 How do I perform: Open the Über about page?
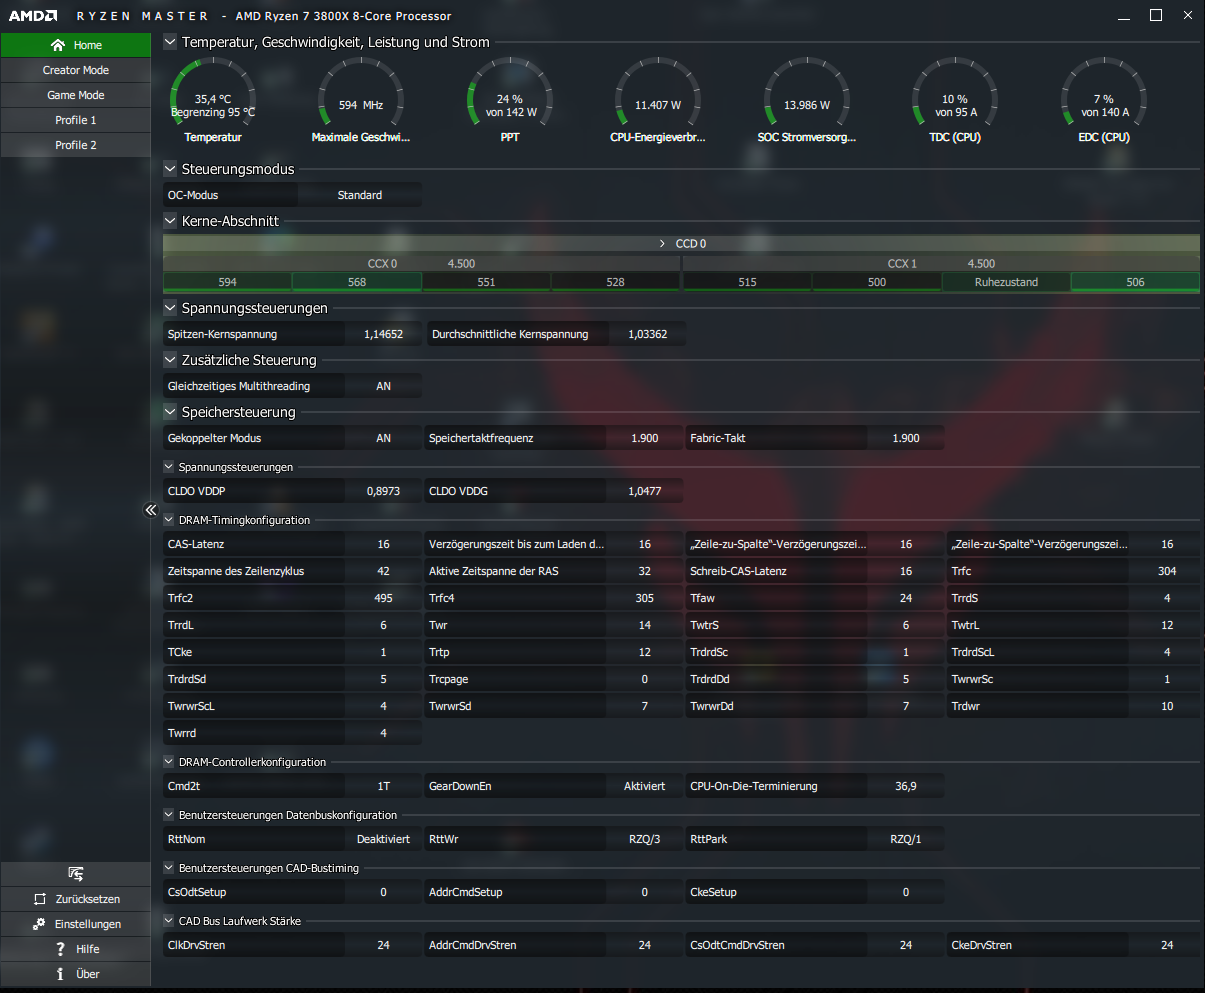[75, 974]
